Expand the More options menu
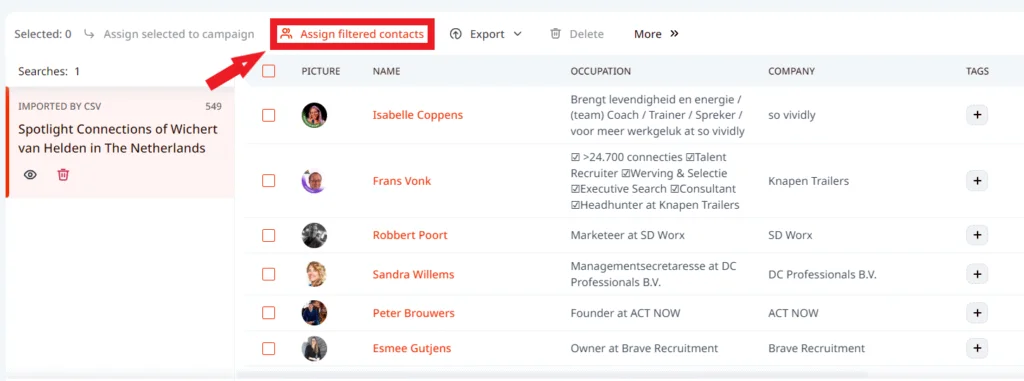The height and width of the screenshot is (381, 1024). tap(656, 34)
